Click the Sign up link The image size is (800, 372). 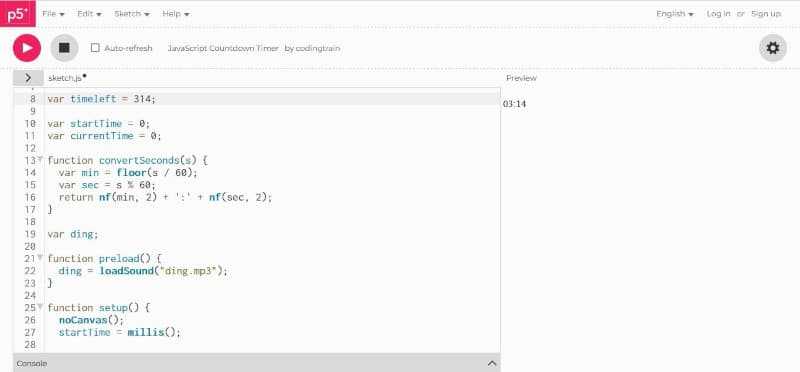[766, 14]
